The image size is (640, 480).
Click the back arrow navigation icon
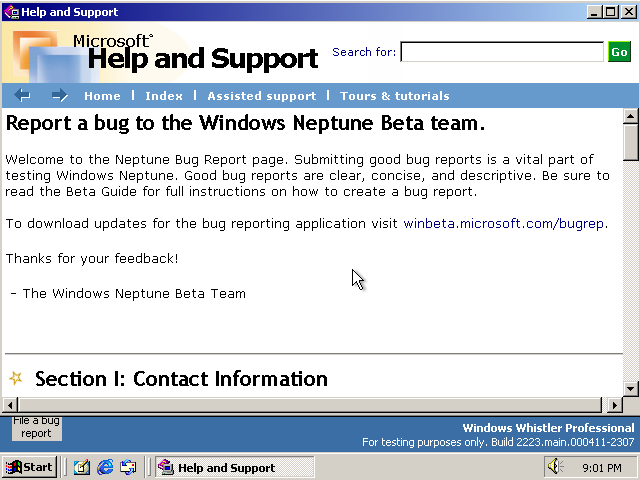coord(22,95)
